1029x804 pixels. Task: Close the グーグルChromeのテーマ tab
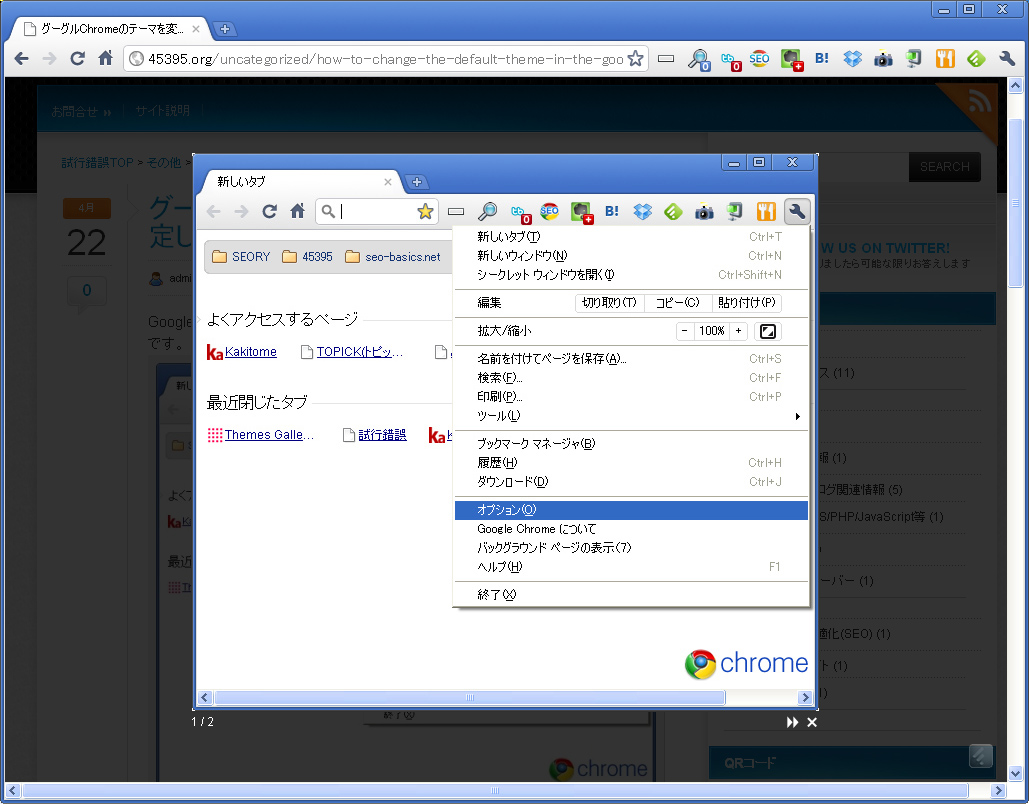pyautogui.click(x=196, y=29)
